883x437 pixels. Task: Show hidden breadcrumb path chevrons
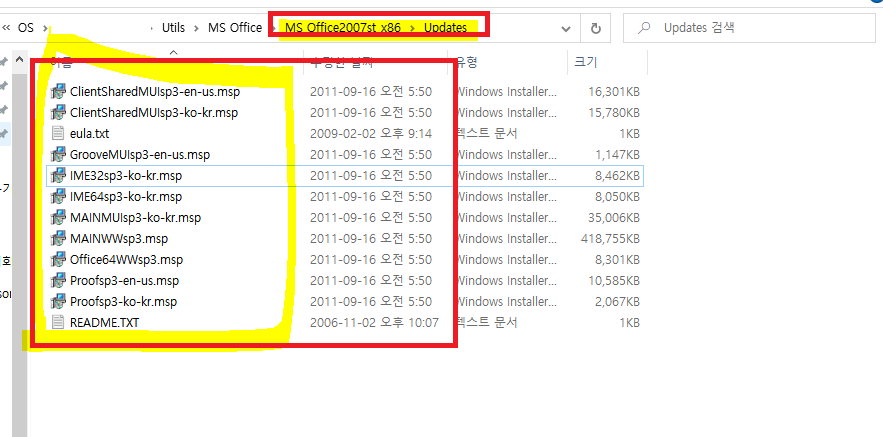(7, 28)
